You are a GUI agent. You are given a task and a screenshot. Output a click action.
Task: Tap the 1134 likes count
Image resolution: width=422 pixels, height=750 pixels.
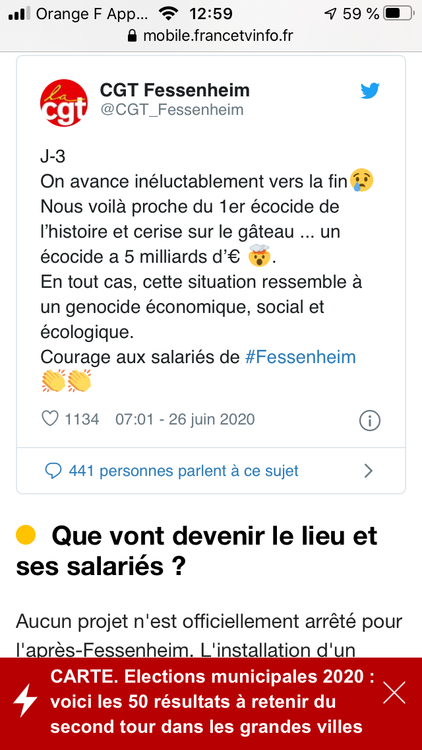82,419
